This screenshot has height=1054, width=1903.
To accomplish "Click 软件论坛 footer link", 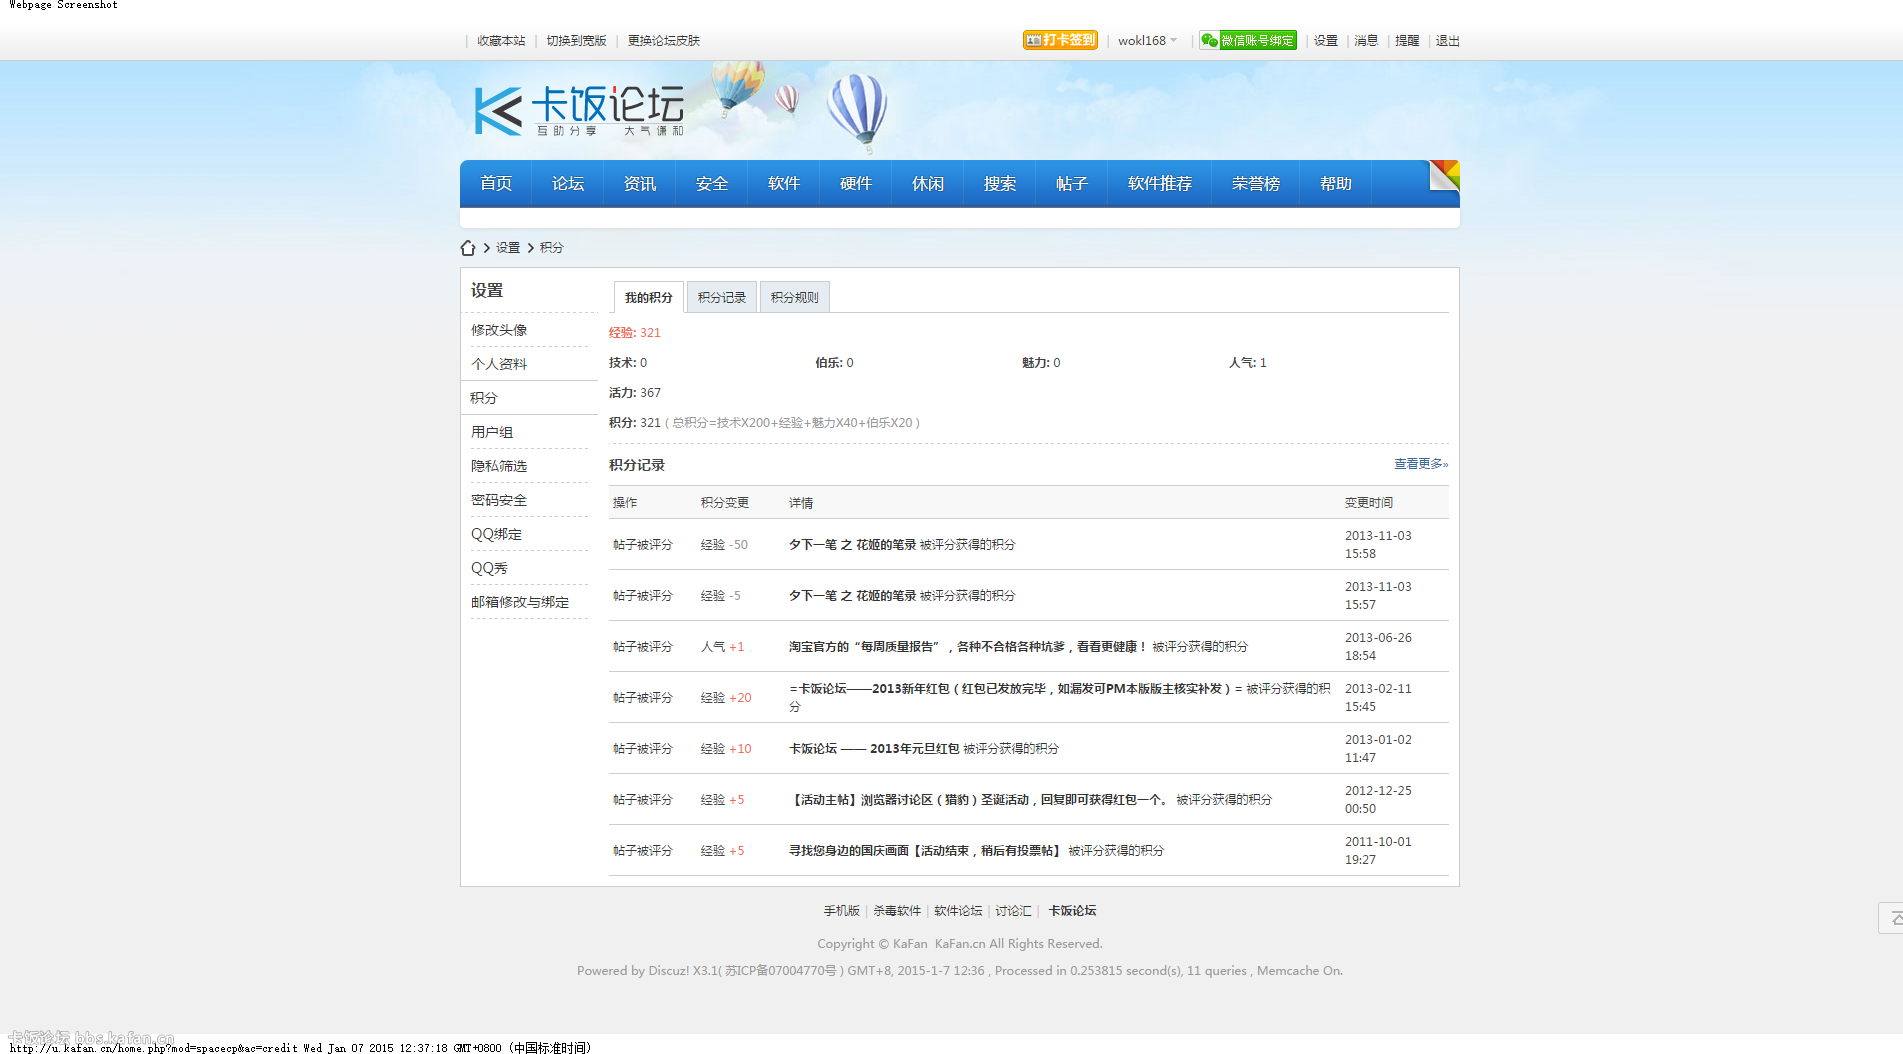I will coord(958,911).
